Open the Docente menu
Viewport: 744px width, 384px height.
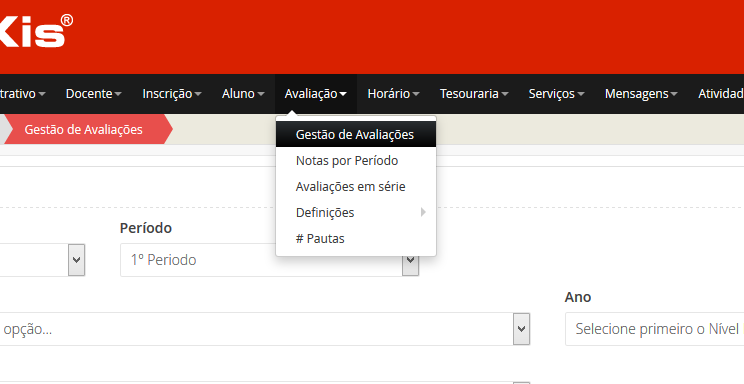(93, 94)
